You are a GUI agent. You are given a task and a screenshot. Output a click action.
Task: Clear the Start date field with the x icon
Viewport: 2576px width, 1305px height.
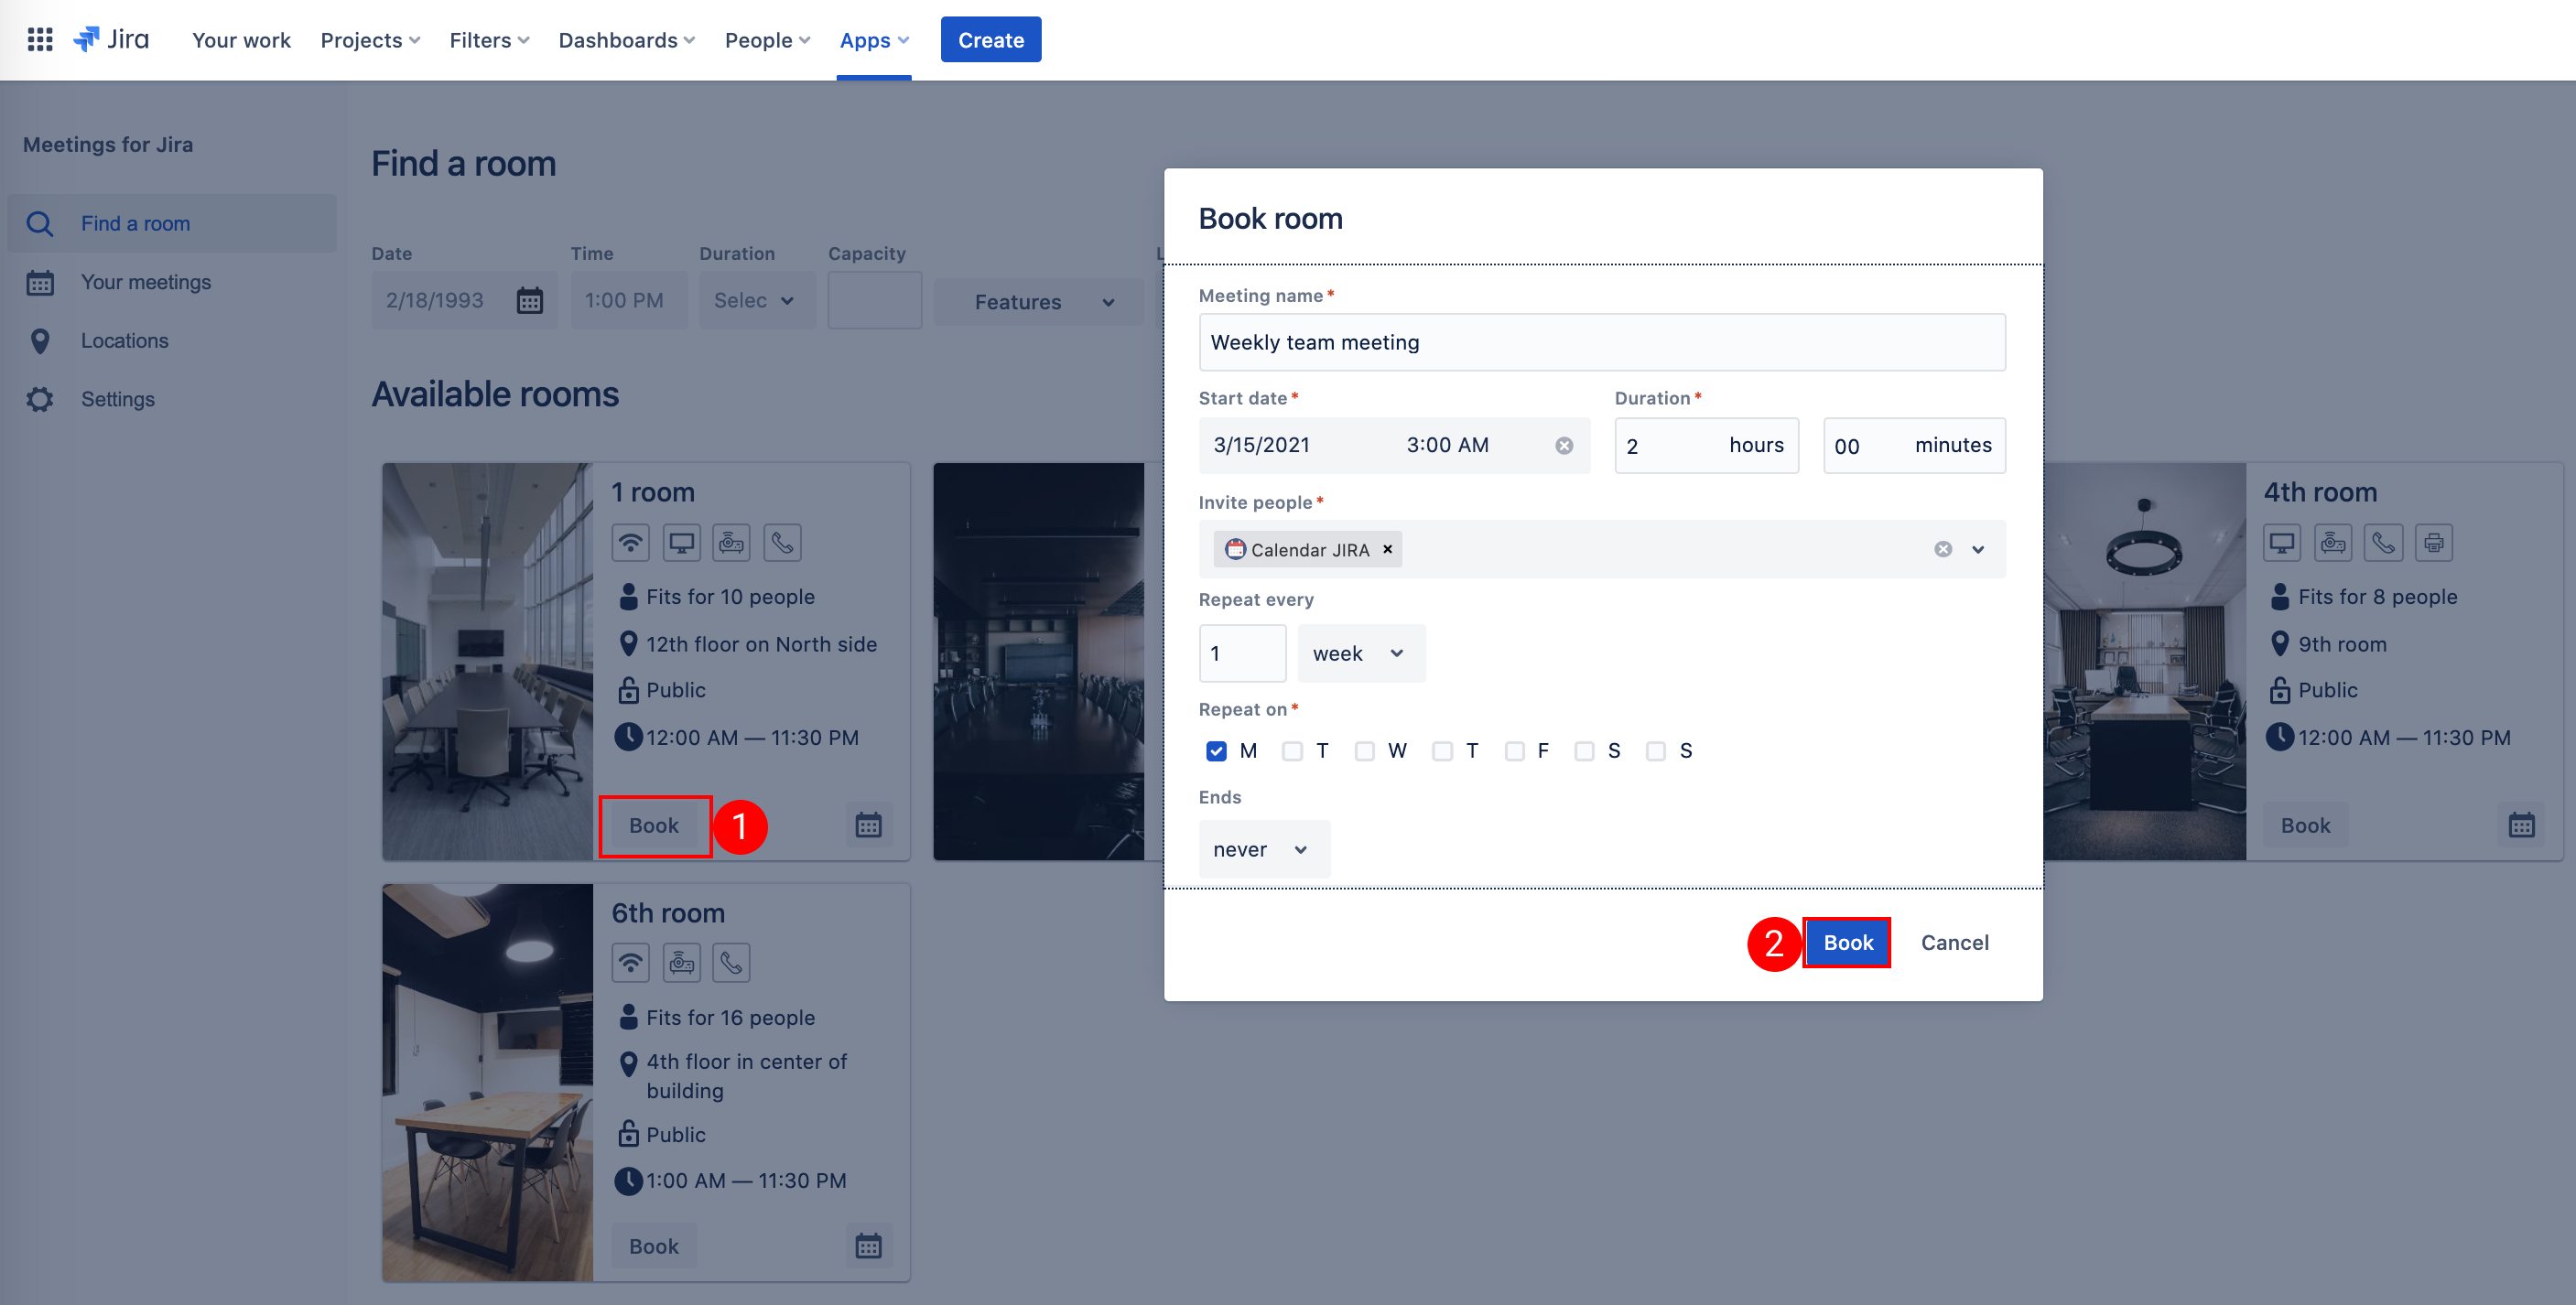coord(1564,446)
